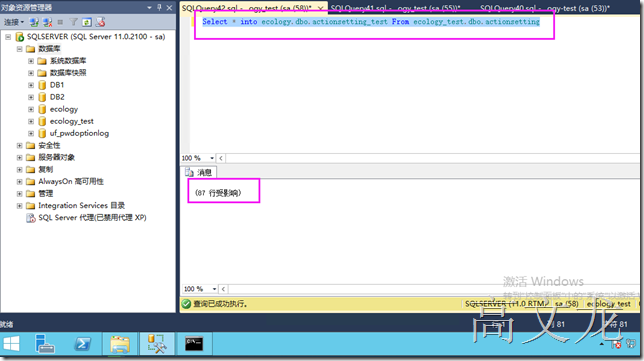Expand the DB2 database node
Viewport: 644px width, 361px height.
coord(31,97)
